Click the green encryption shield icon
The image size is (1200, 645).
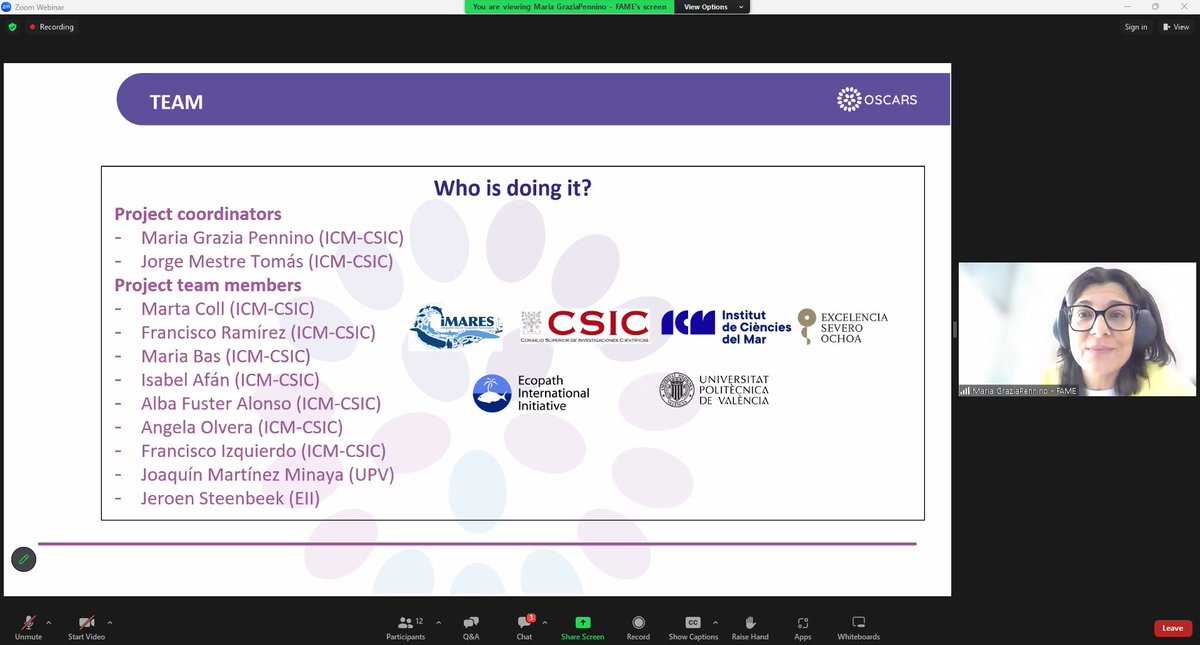point(12,27)
